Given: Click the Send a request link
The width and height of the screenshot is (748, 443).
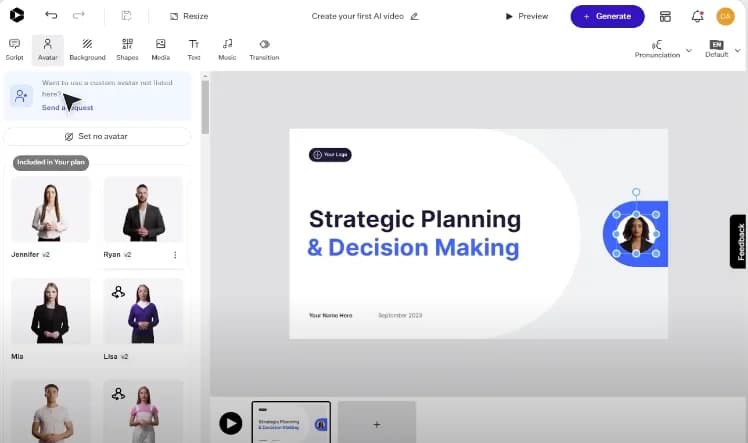Looking at the screenshot, I should [x=67, y=108].
